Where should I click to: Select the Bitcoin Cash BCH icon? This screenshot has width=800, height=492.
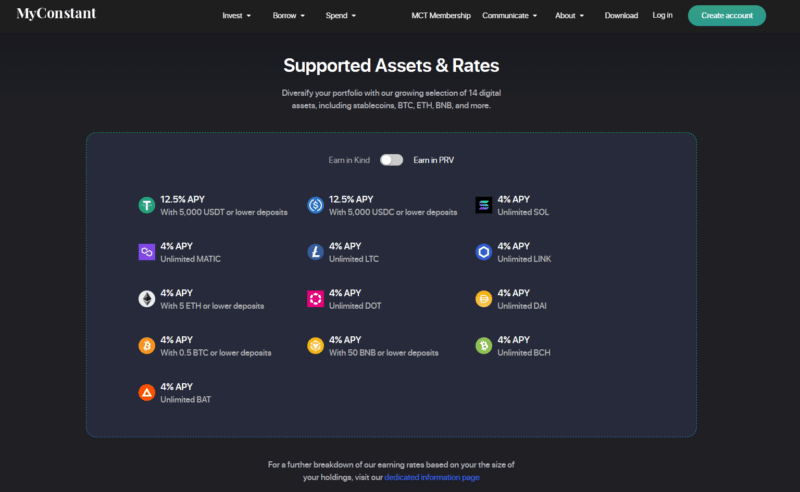tap(484, 346)
